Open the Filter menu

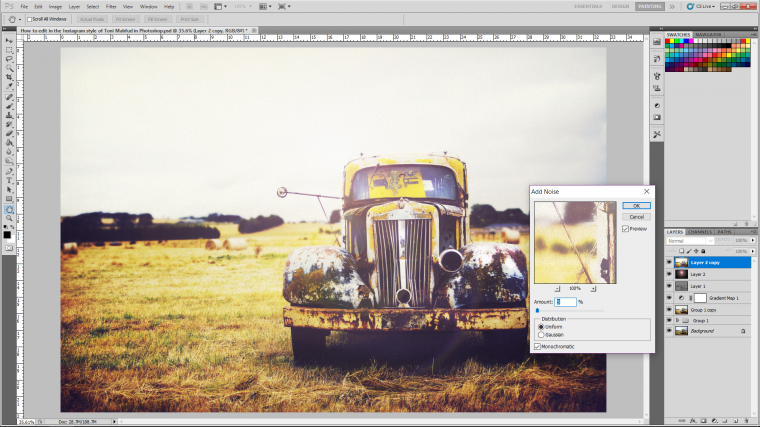point(111,7)
